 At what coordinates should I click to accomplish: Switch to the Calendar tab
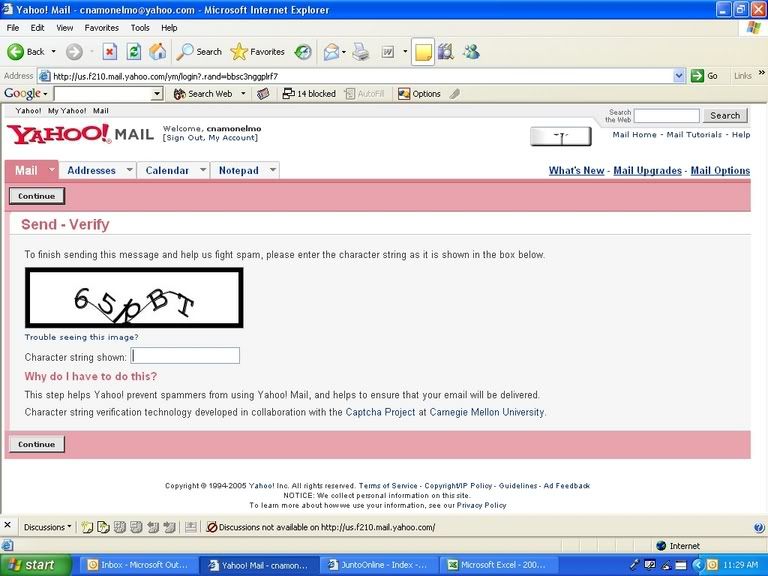tap(167, 170)
